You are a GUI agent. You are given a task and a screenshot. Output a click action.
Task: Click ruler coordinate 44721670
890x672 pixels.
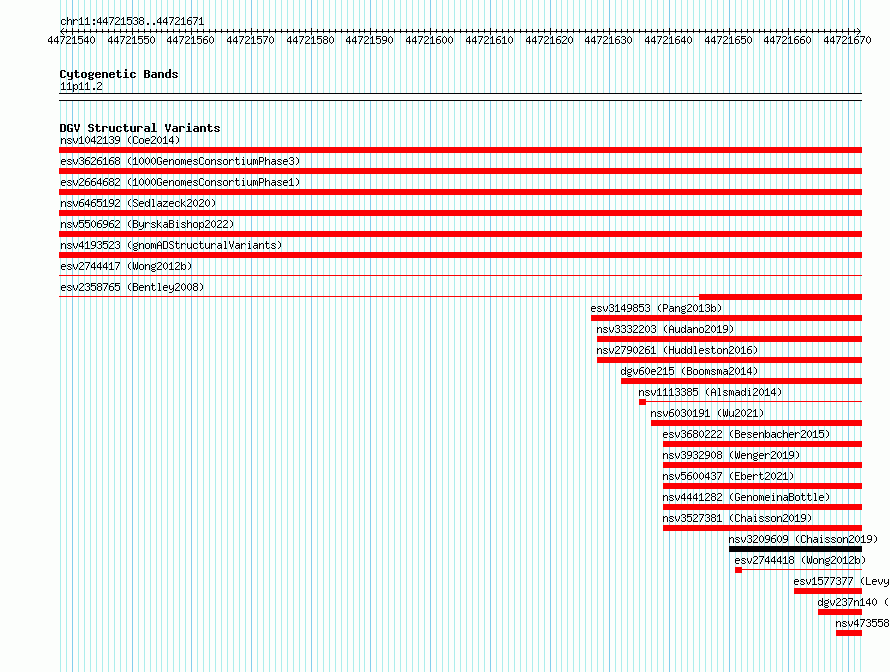(x=847, y=40)
